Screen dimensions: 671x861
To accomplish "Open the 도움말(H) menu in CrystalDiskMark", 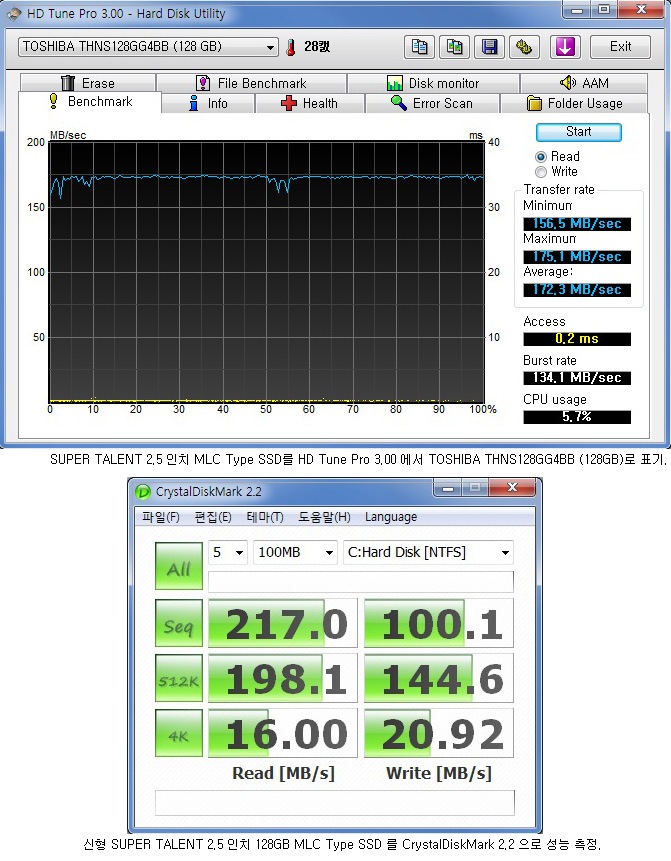I will click(324, 517).
